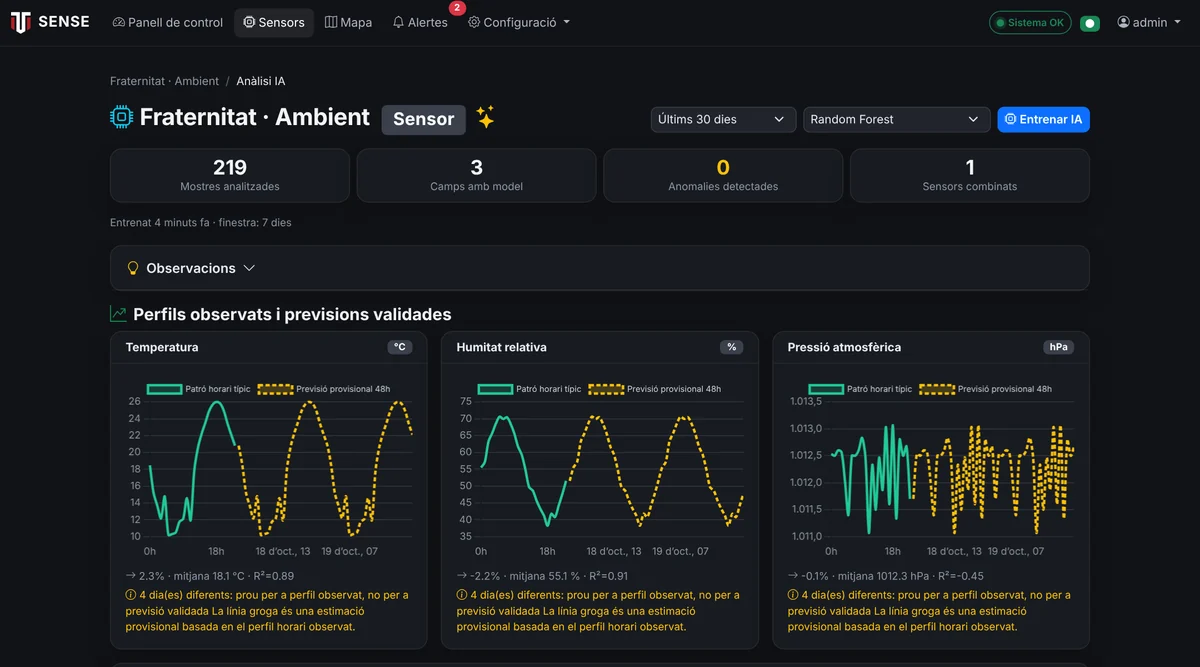Click the % unit badge on Humitat relativa

[x=731, y=347]
